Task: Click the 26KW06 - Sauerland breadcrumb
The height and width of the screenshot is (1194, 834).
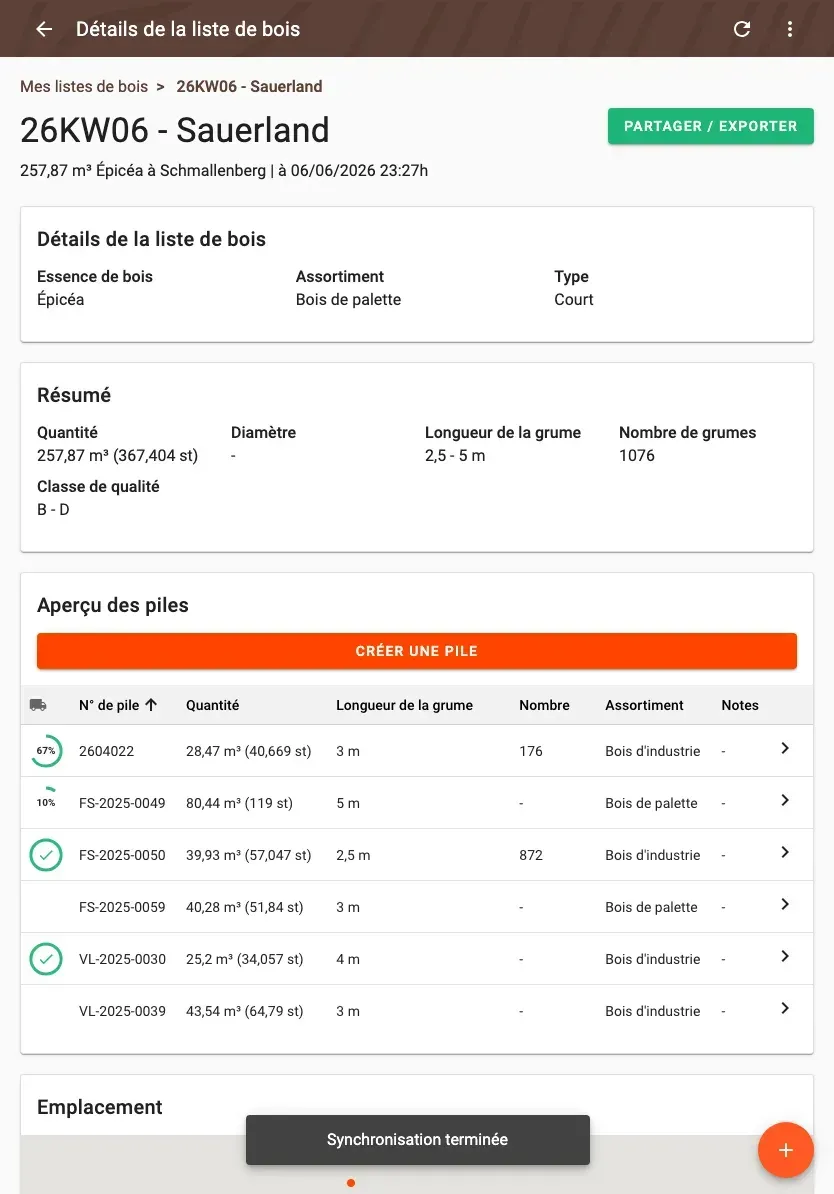Action: pyautogui.click(x=249, y=86)
